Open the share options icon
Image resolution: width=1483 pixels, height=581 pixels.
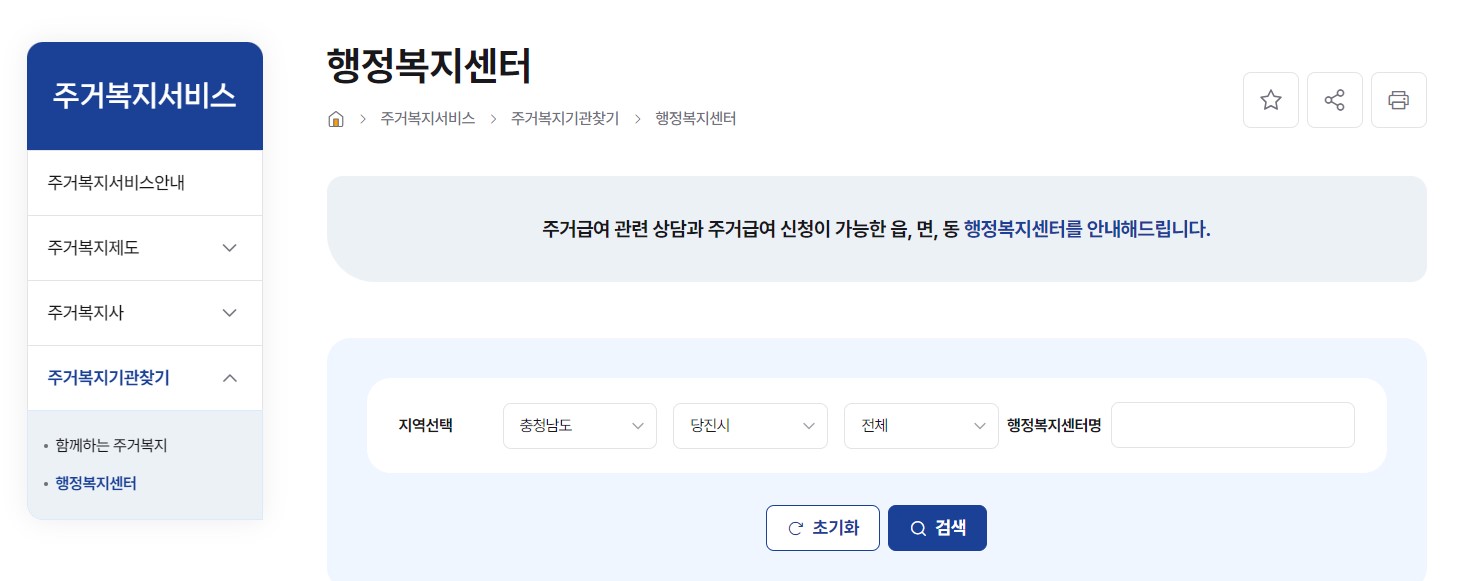click(1334, 100)
